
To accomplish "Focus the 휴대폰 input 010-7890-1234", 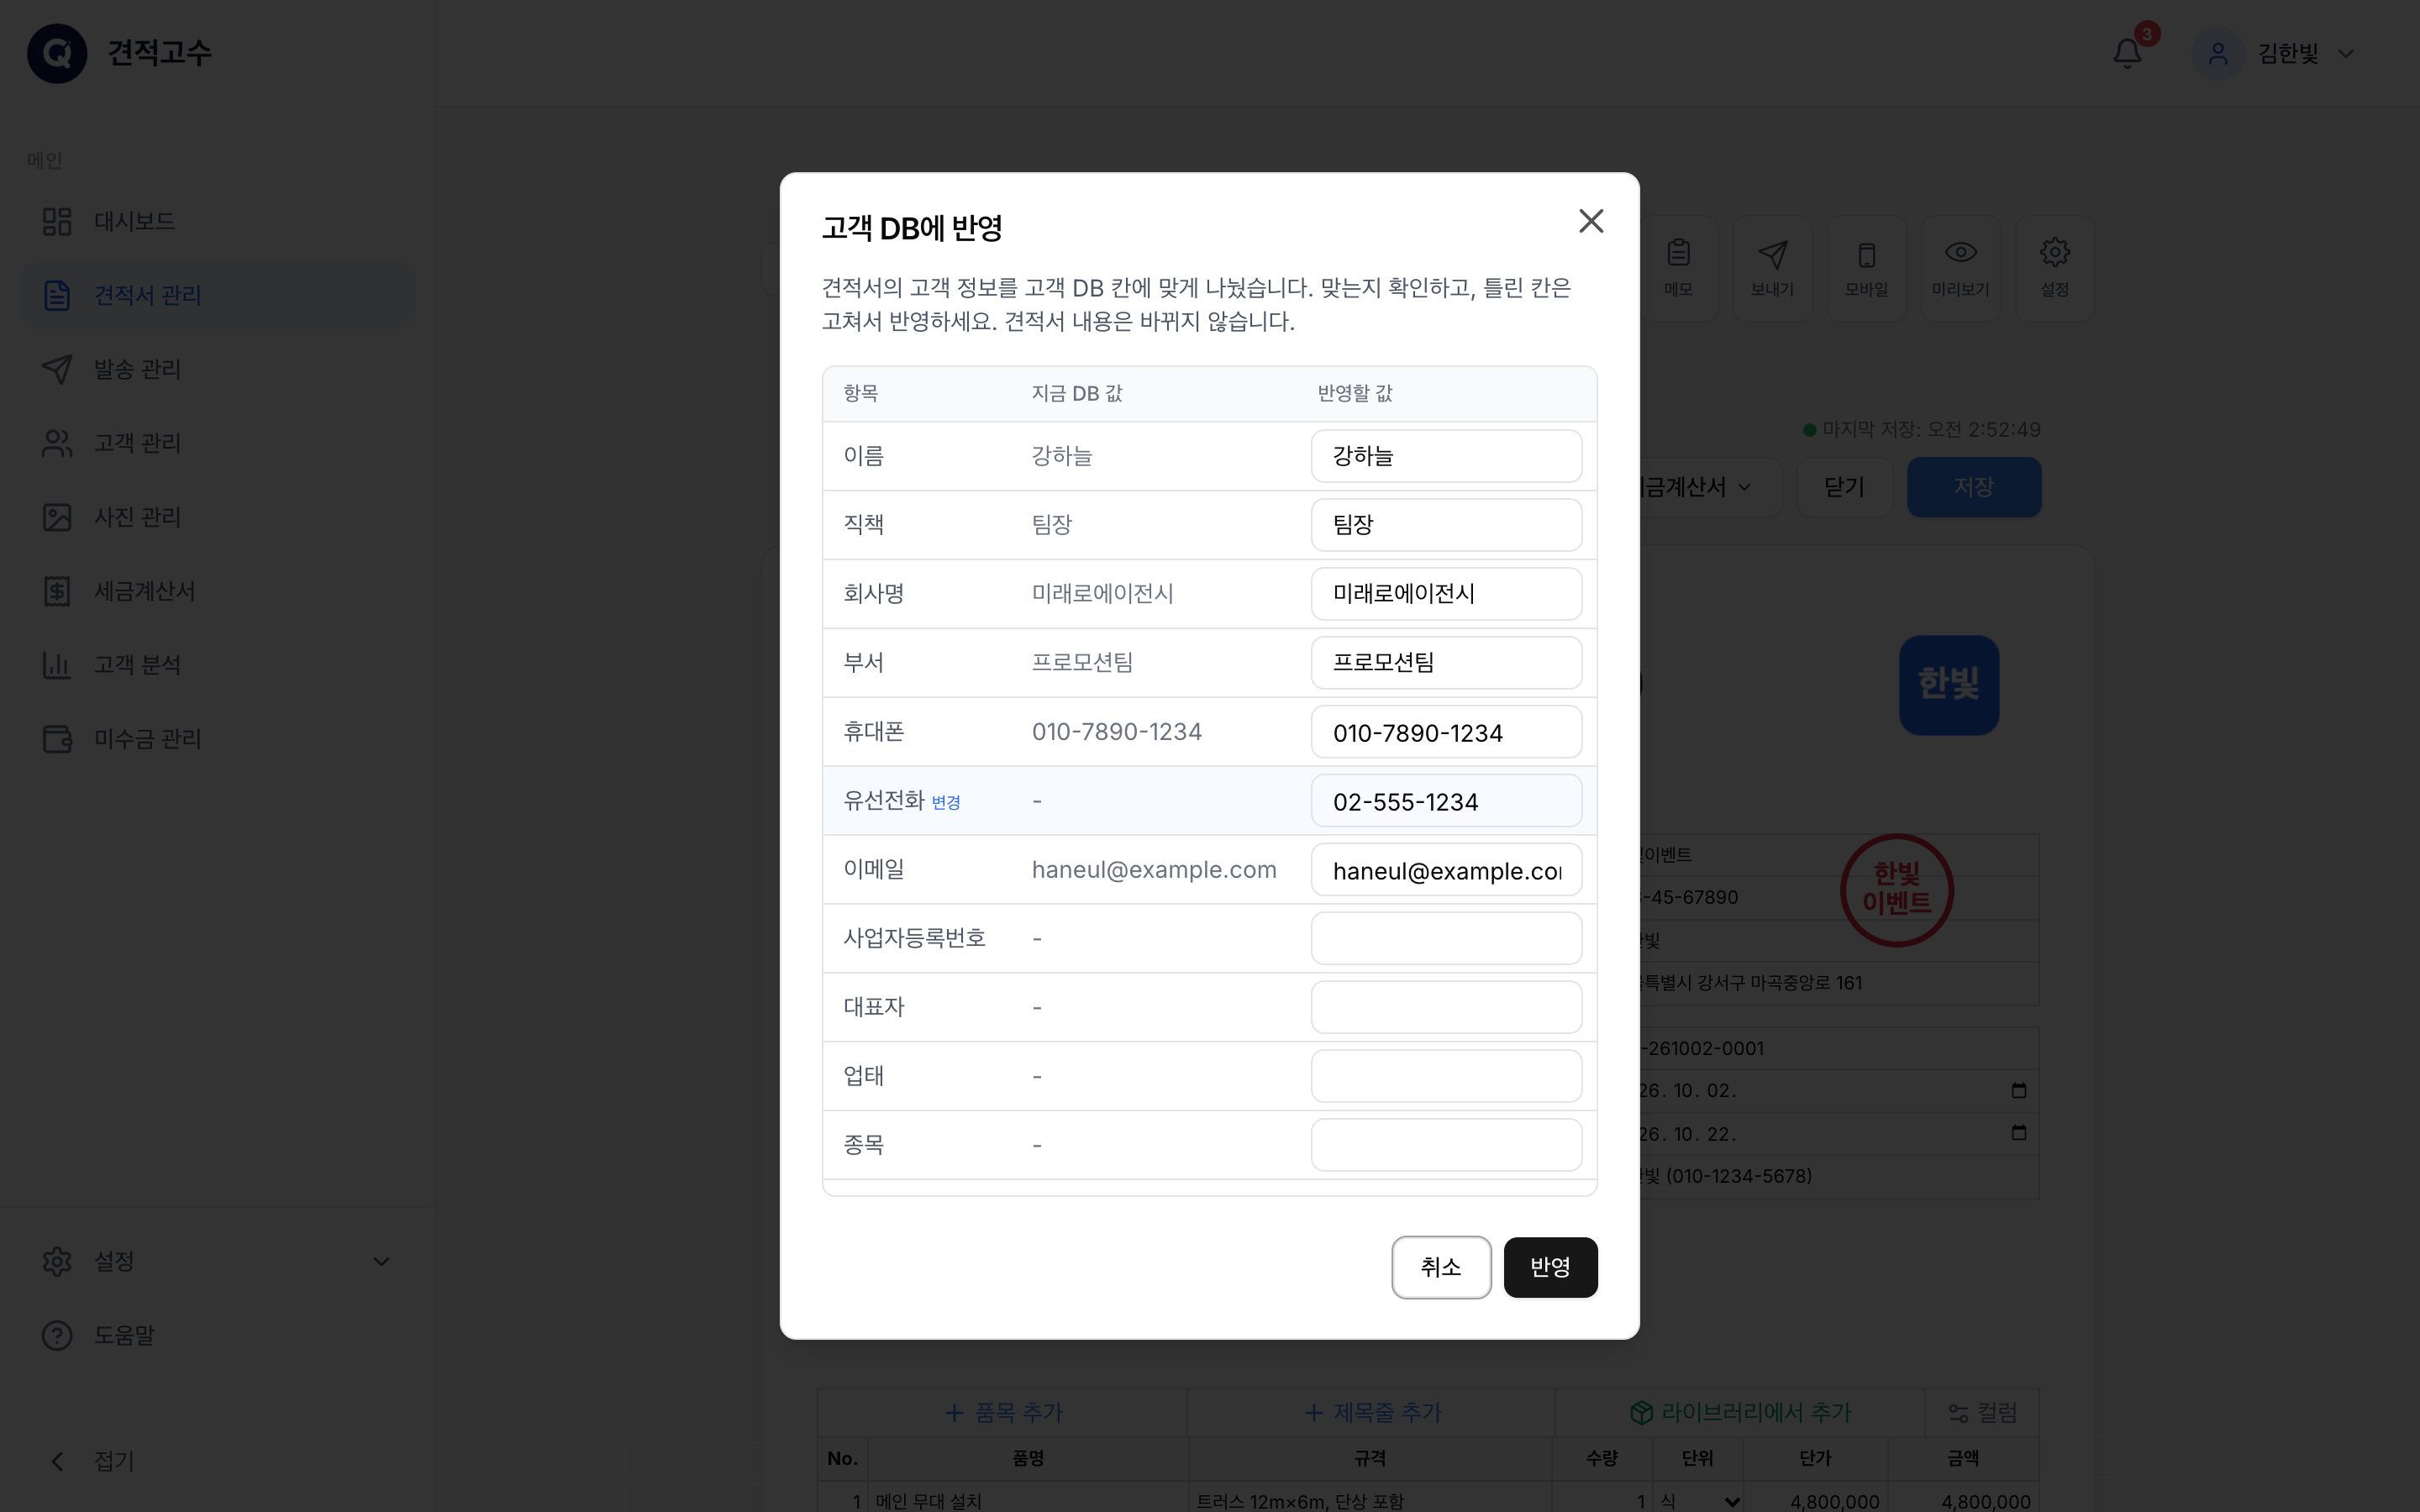I will (1446, 732).
